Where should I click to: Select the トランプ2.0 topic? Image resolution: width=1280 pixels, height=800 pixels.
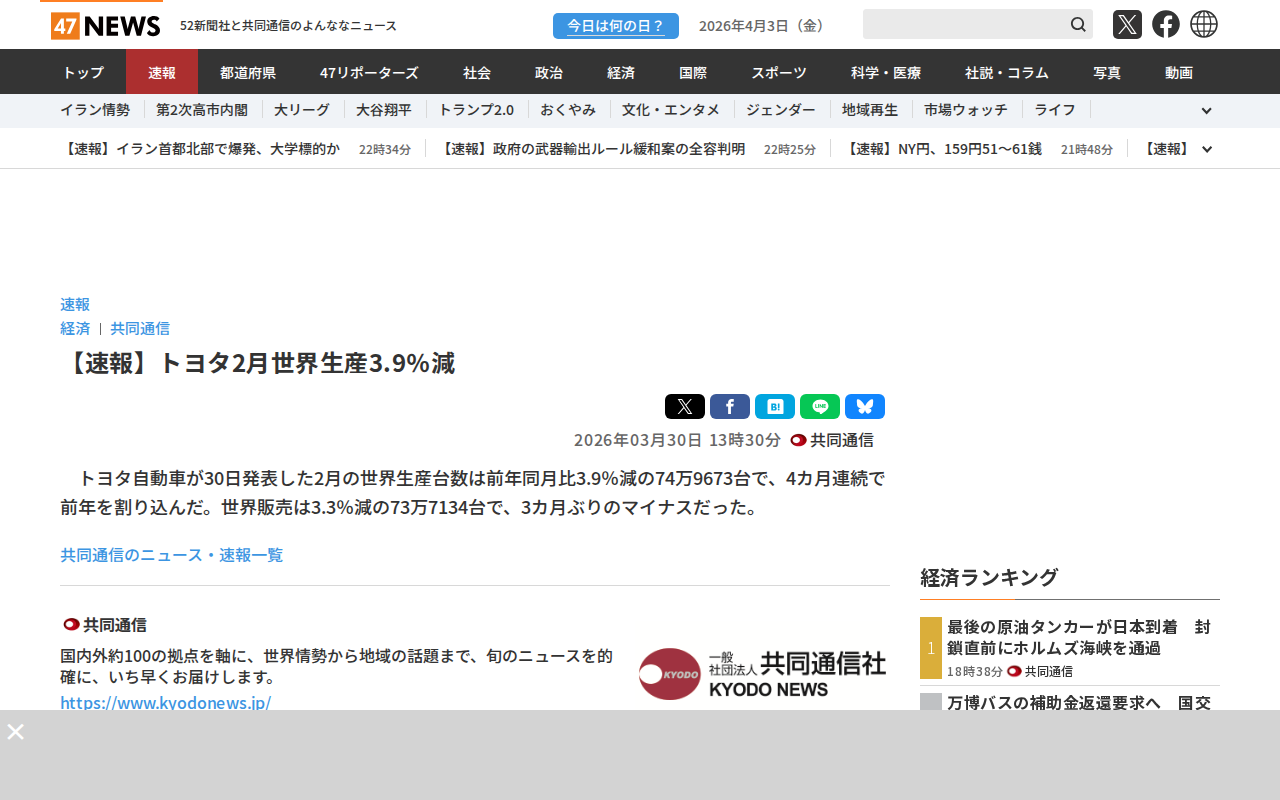pyautogui.click(x=476, y=110)
